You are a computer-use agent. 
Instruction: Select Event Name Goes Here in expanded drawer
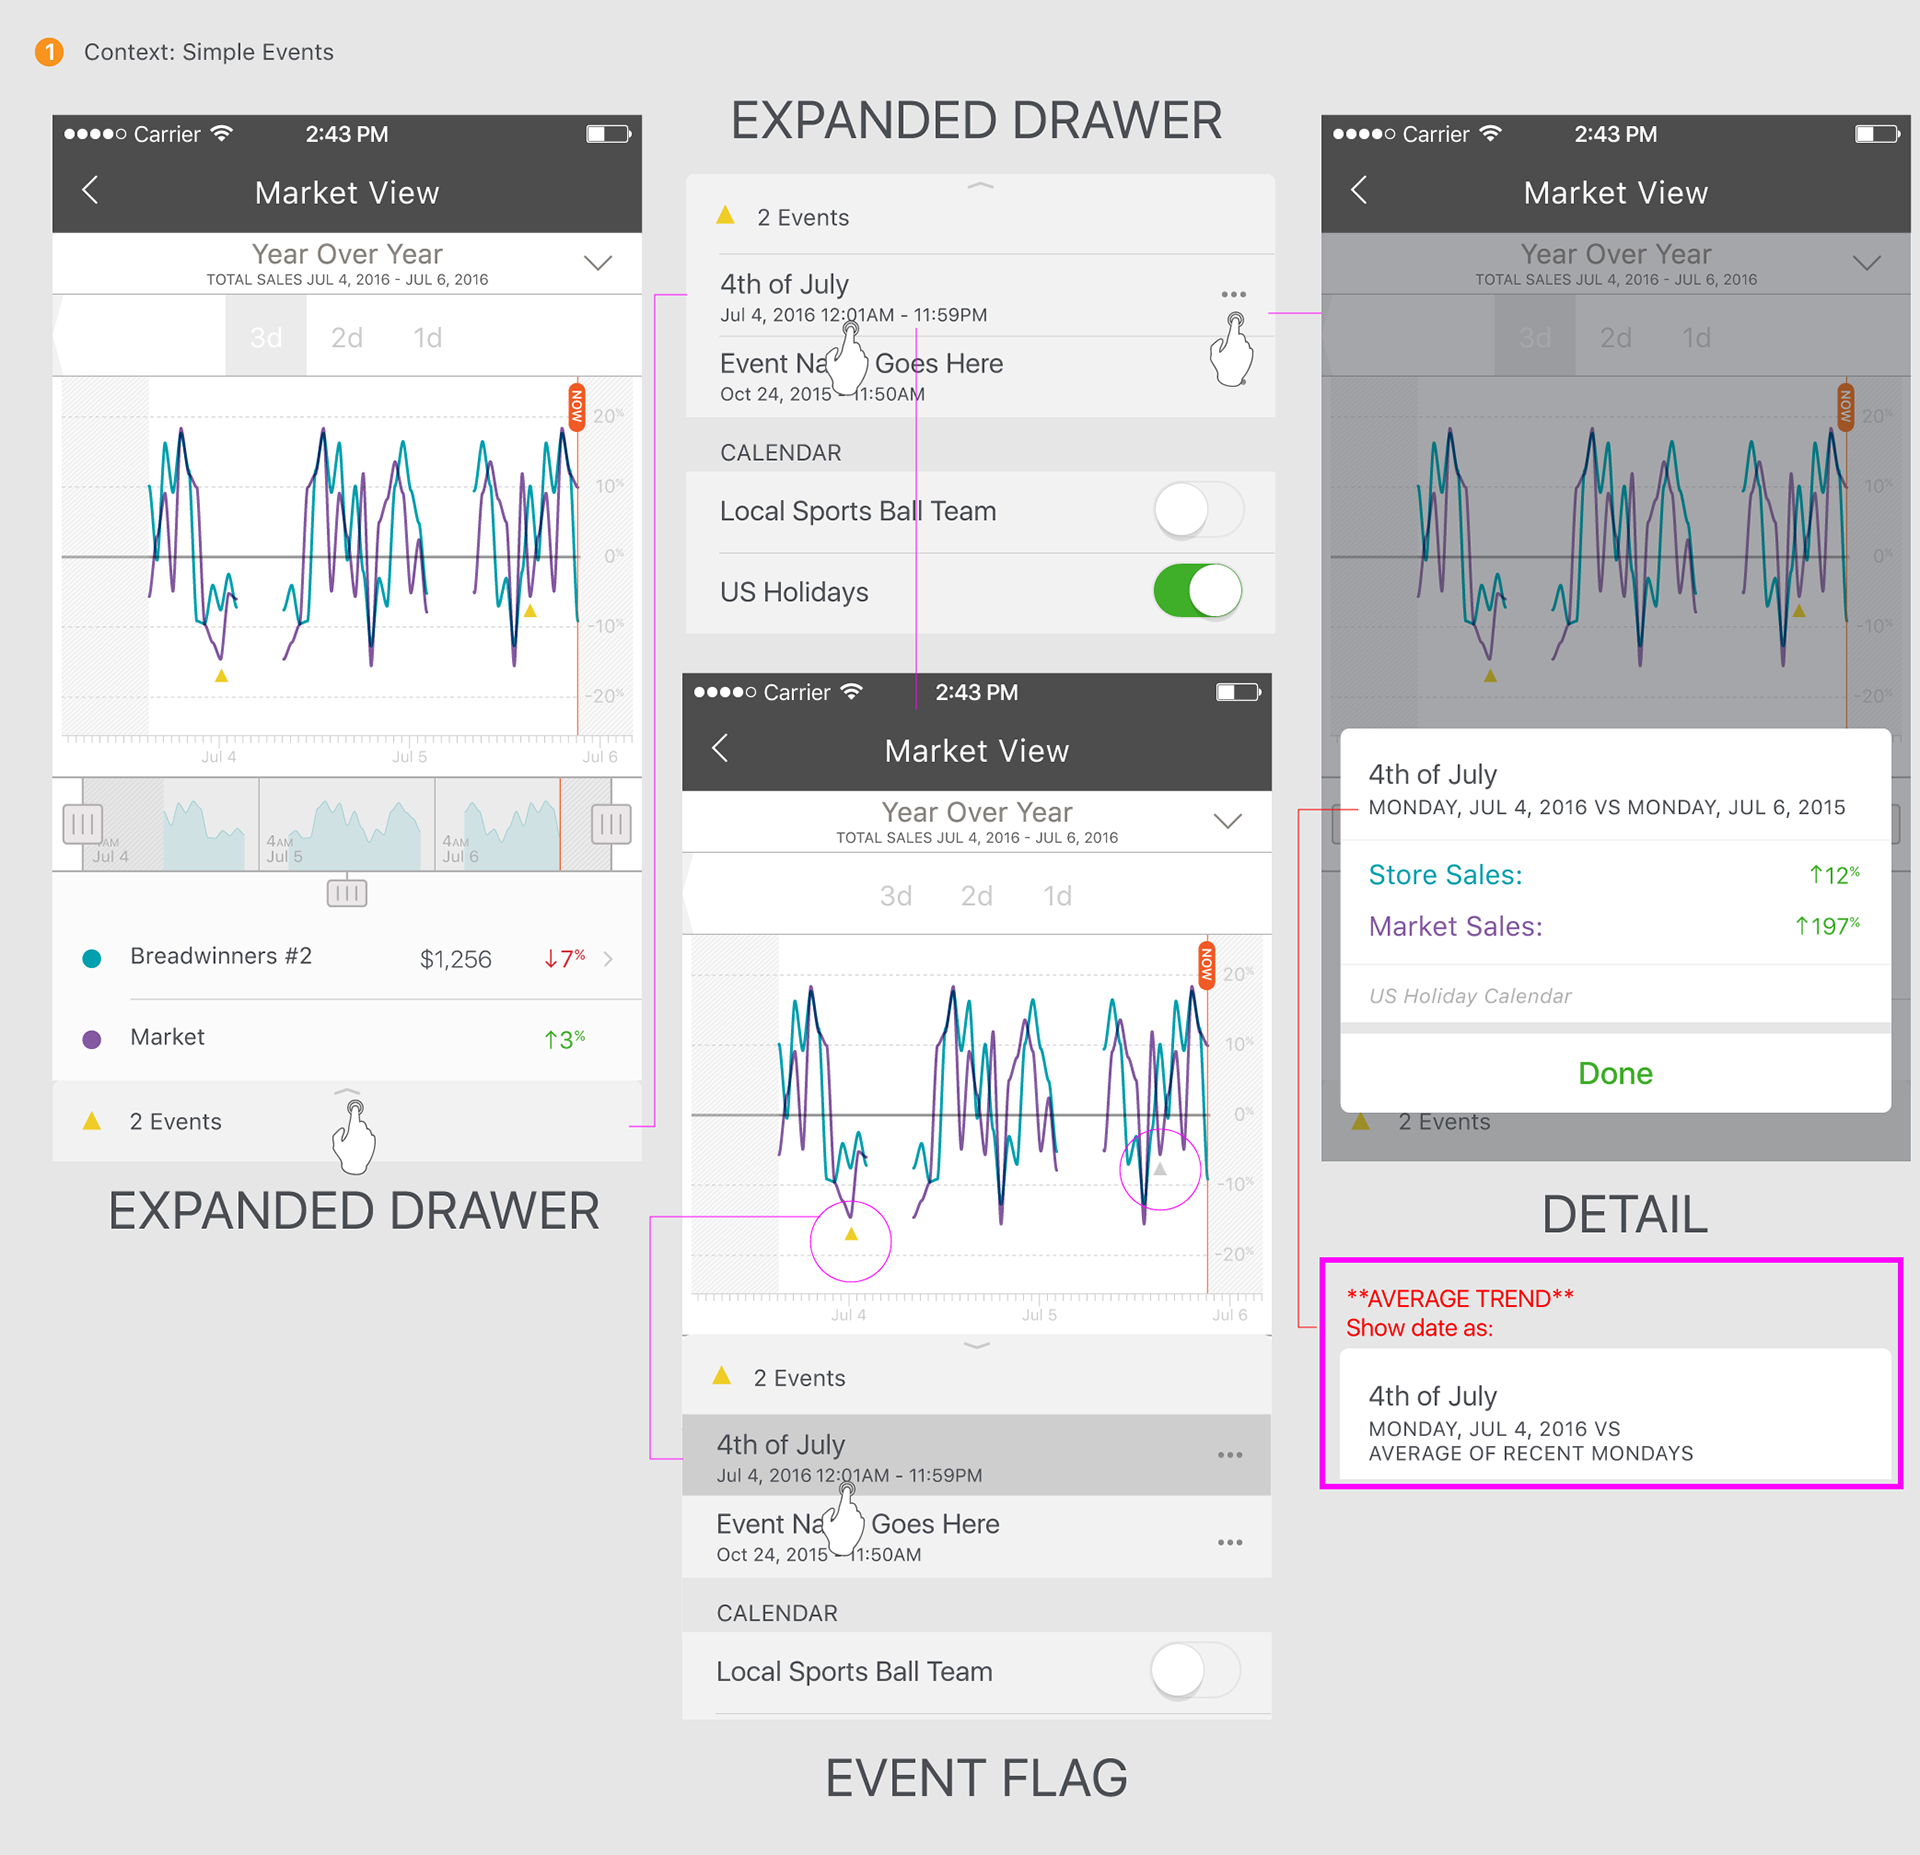[x=981, y=377]
